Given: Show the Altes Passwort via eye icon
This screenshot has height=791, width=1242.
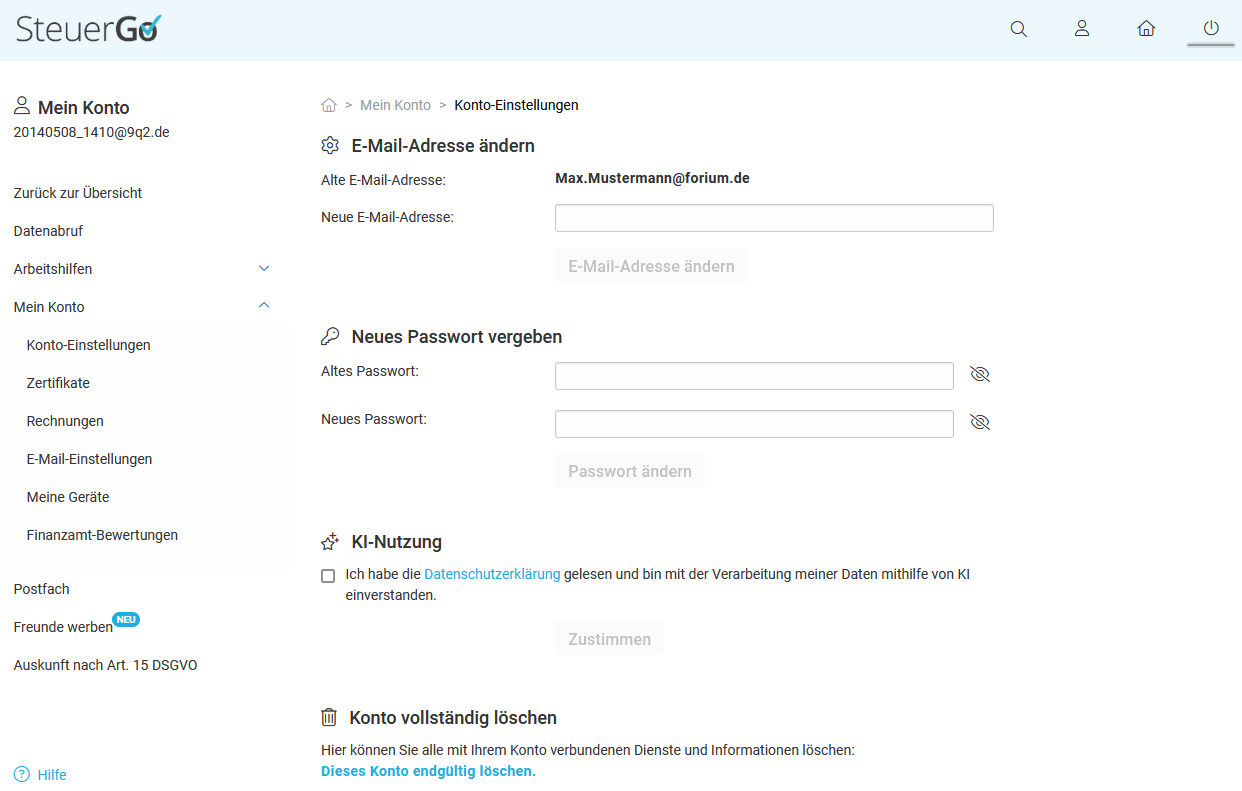Looking at the screenshot, I should tap(980, 375).
